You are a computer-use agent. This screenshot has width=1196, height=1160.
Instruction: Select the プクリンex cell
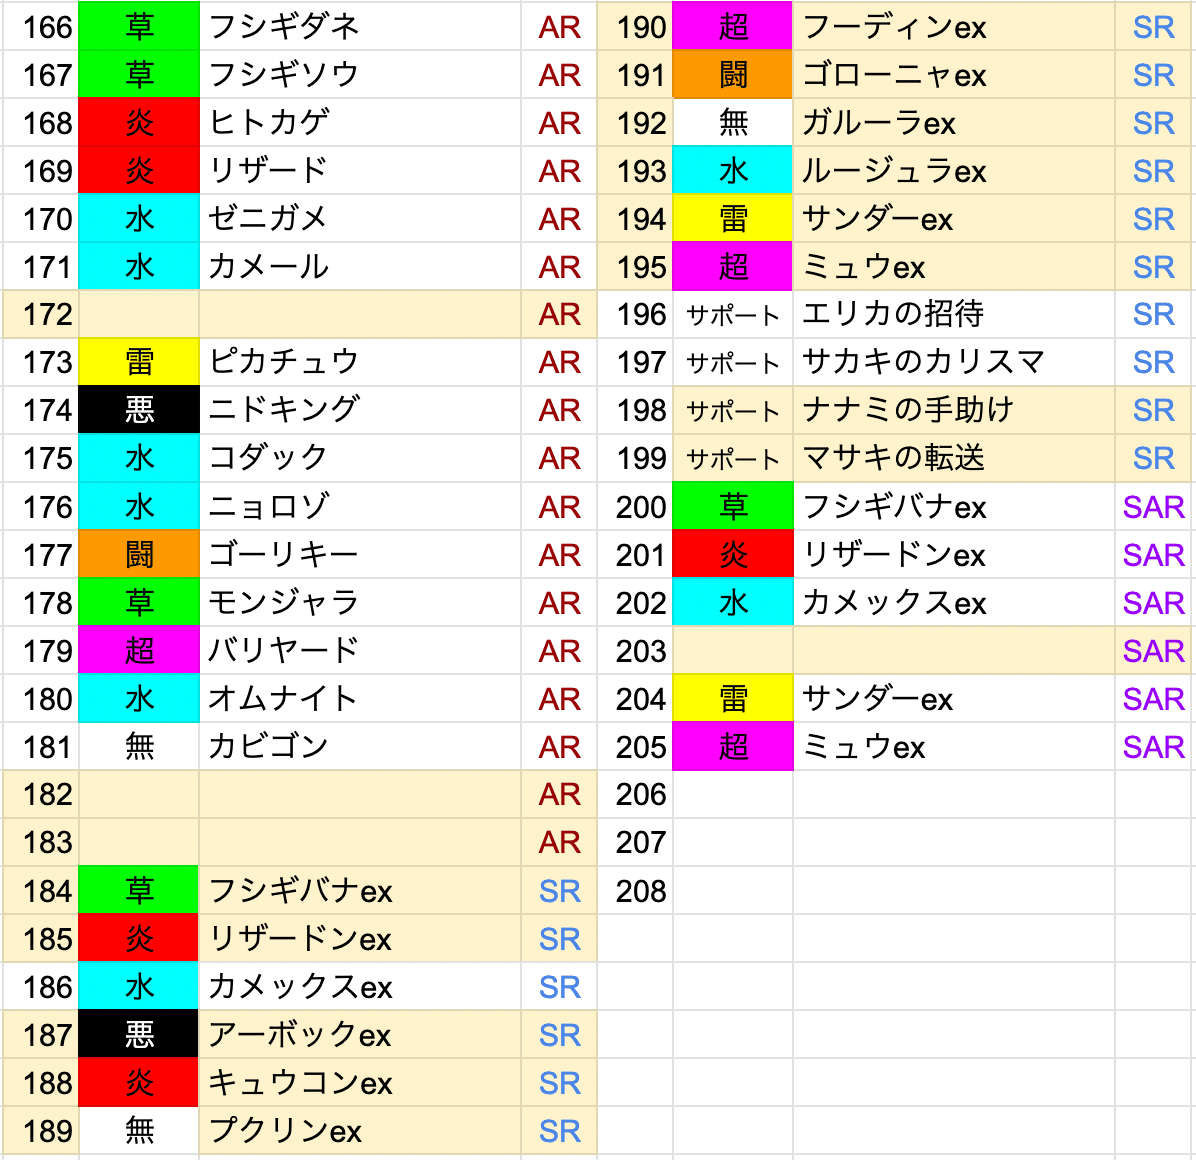click(x=360, y=1131)
